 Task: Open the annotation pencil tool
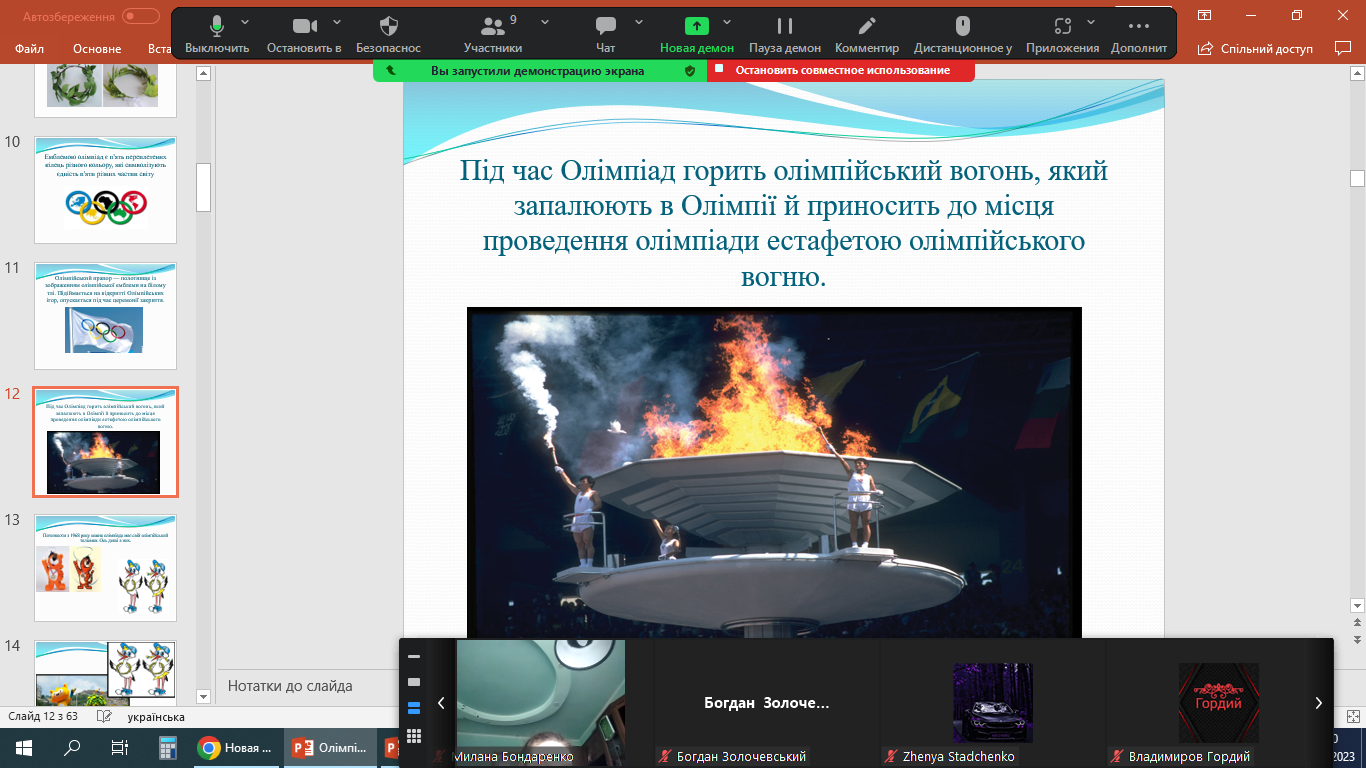tap(867, 32)
